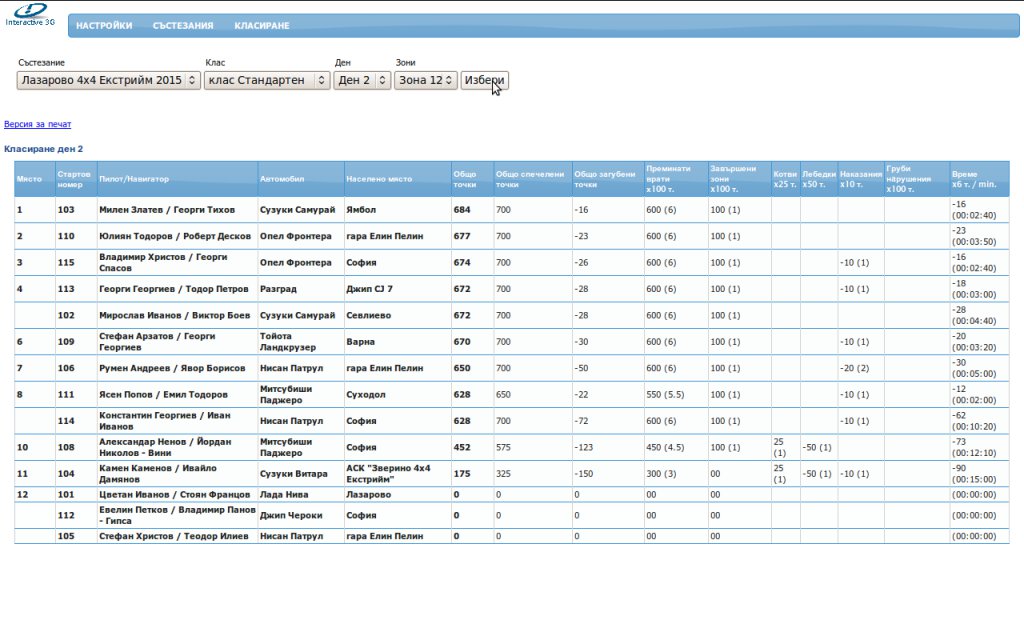The height and width of the screenshot is (640, 1024).
Task: Expand the Състезание dropdown
Action: [109, 80]
